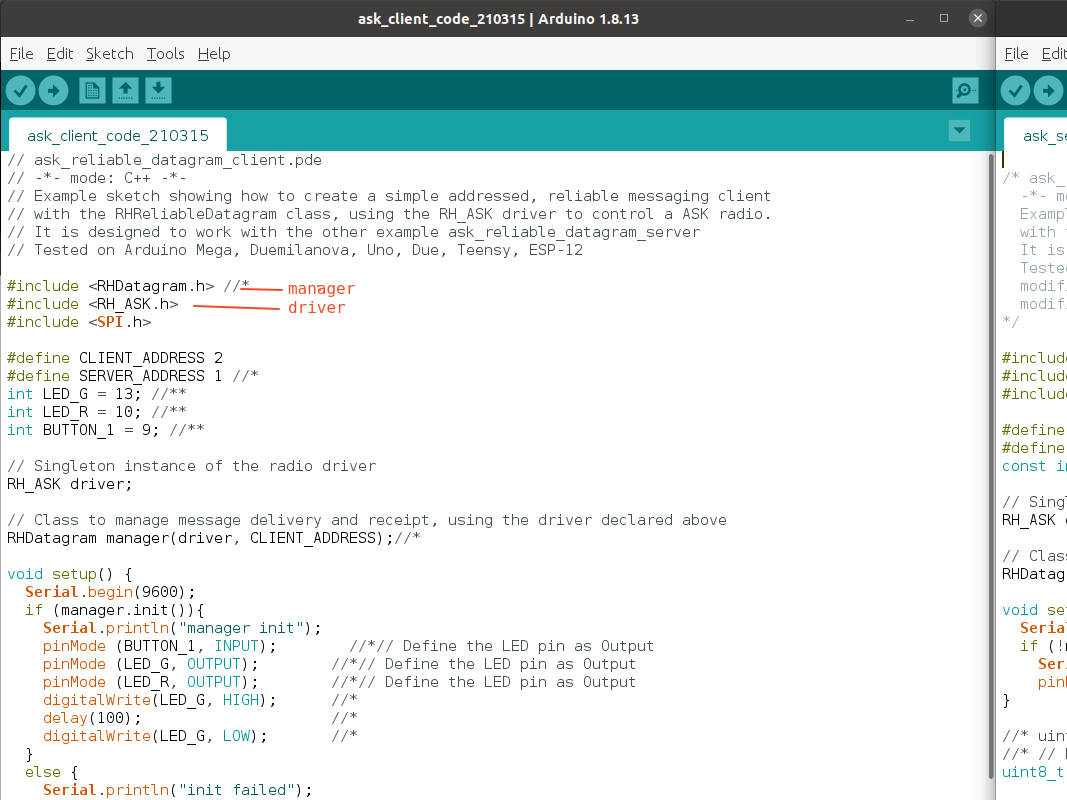The width and height of the screenshot is (1067, 800).
Task: Save the sketch with the down-arrow icon
Action: coord(158,90)
